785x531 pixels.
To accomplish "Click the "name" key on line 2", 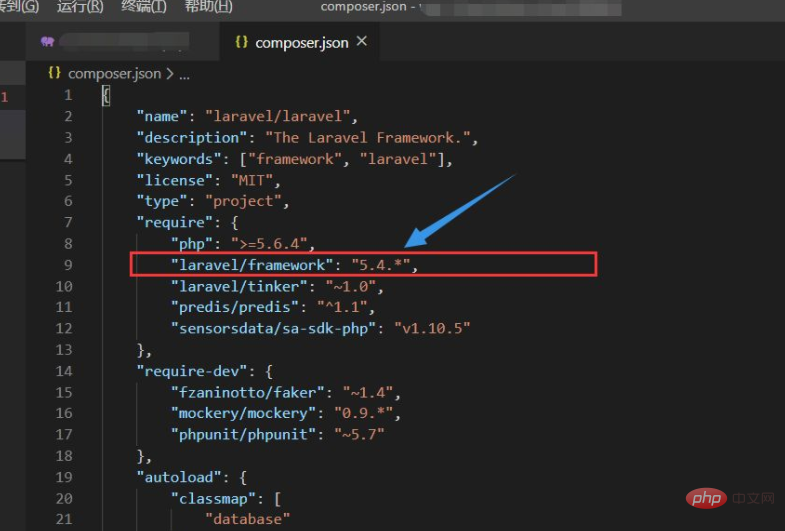I will point(162,117).
